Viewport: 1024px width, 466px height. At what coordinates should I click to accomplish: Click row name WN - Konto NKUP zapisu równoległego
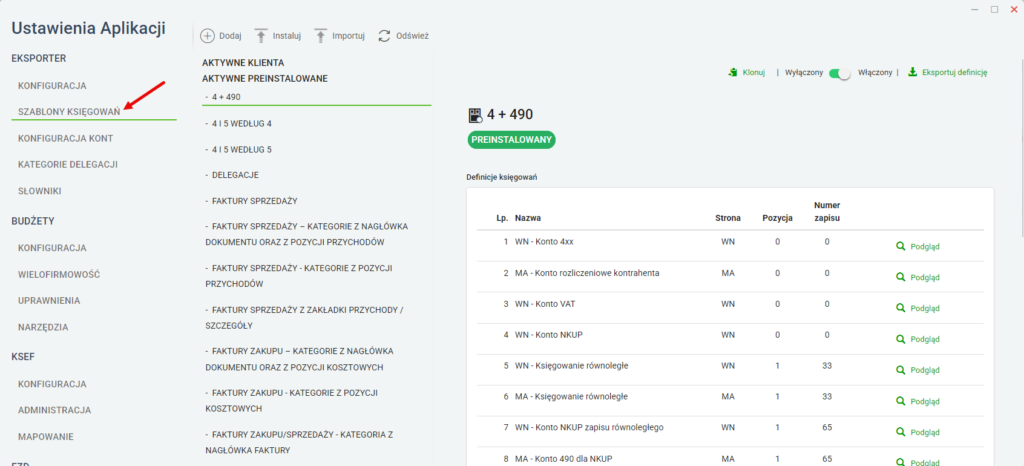click(590, 427)
